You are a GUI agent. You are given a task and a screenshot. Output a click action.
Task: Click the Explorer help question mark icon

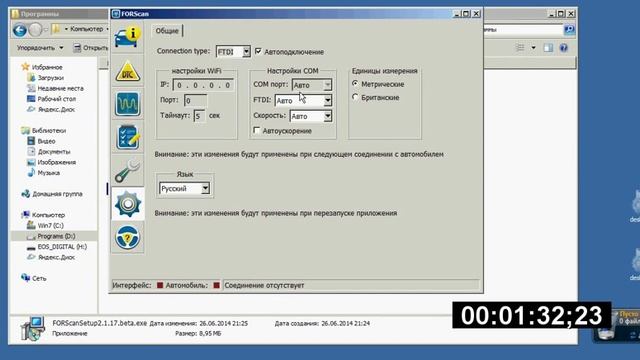tap(564, 48)
